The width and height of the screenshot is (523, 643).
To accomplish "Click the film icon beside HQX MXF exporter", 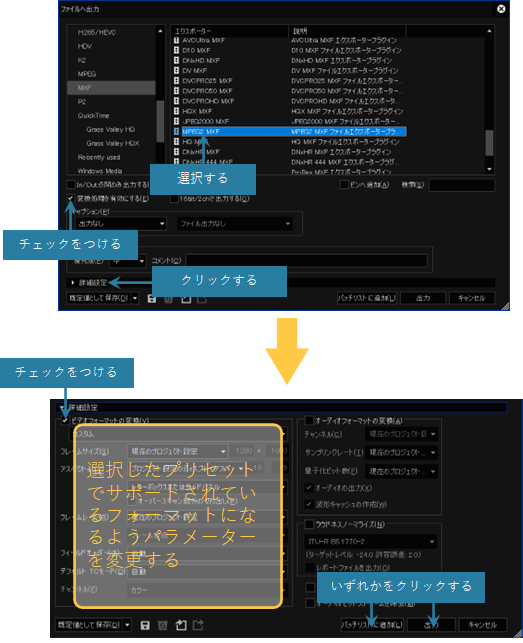I will point(176,111).
